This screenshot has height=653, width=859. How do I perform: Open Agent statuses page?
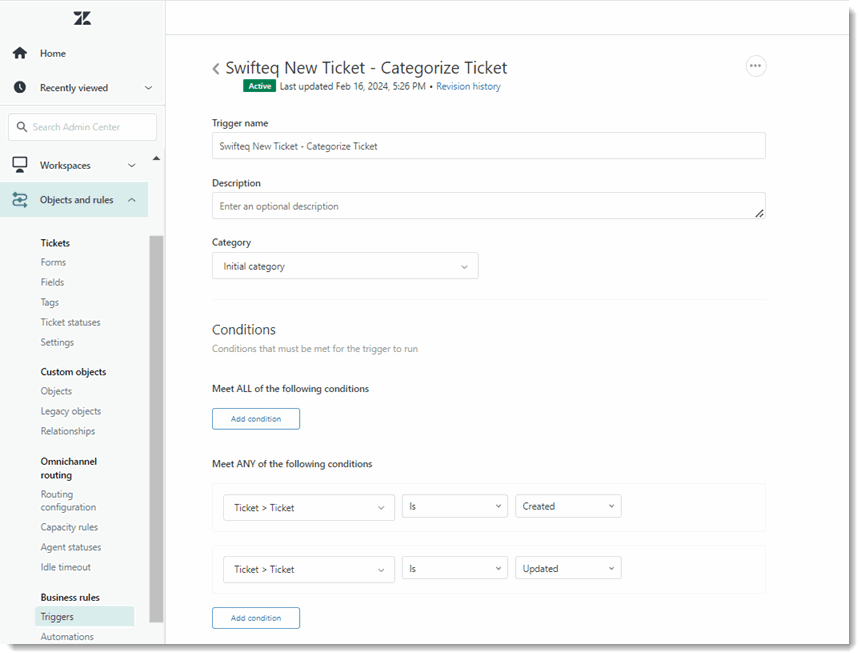[71, 547]
